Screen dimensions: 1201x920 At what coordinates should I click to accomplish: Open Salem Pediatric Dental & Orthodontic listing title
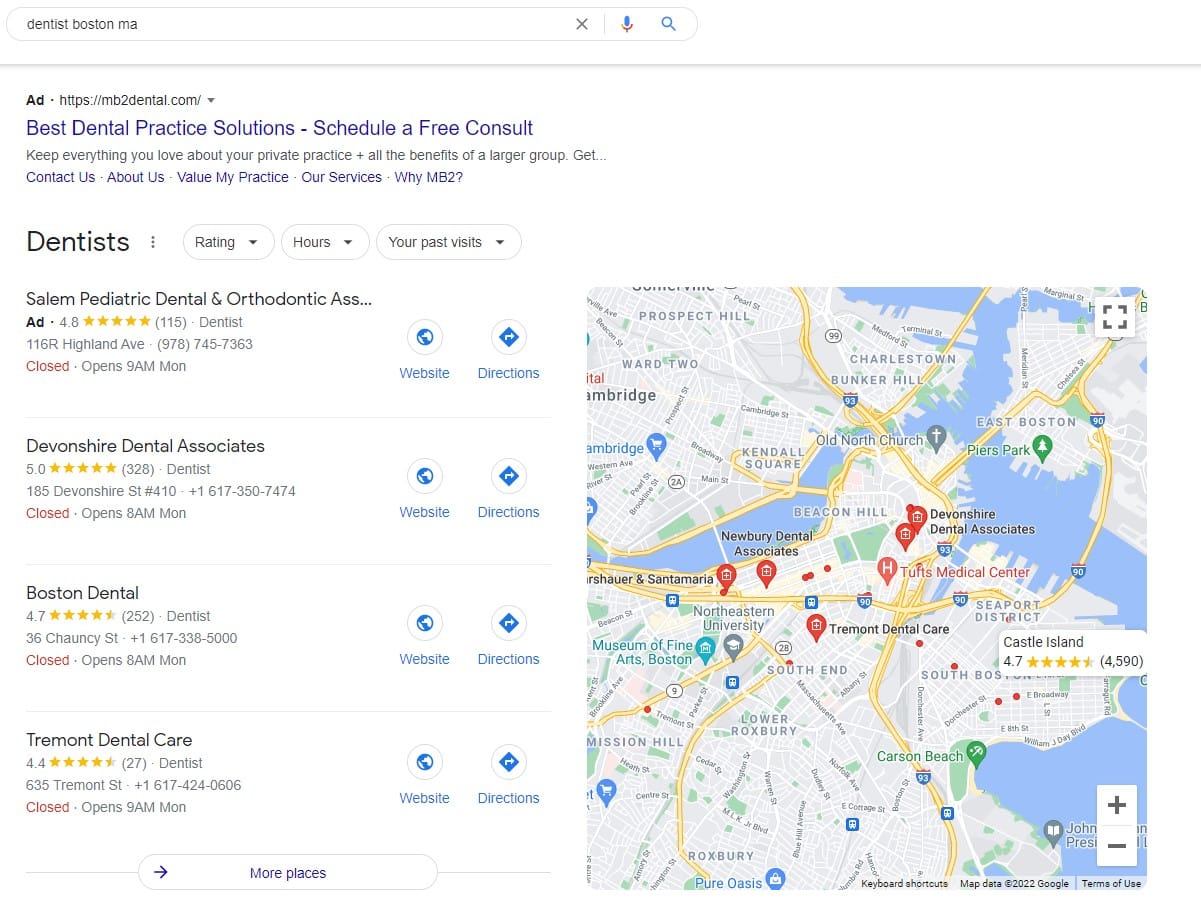point(199,298)
